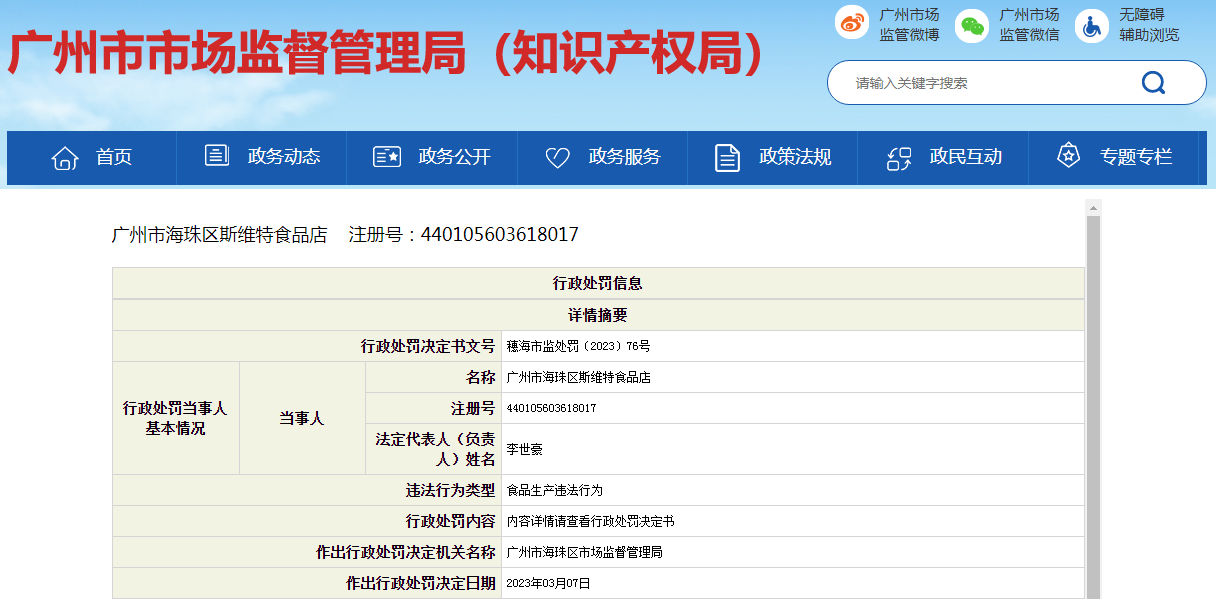Click the badge icon beside 专题专栏
The width and height of the screenshot is (1216, 599).
coord(1069,156)
